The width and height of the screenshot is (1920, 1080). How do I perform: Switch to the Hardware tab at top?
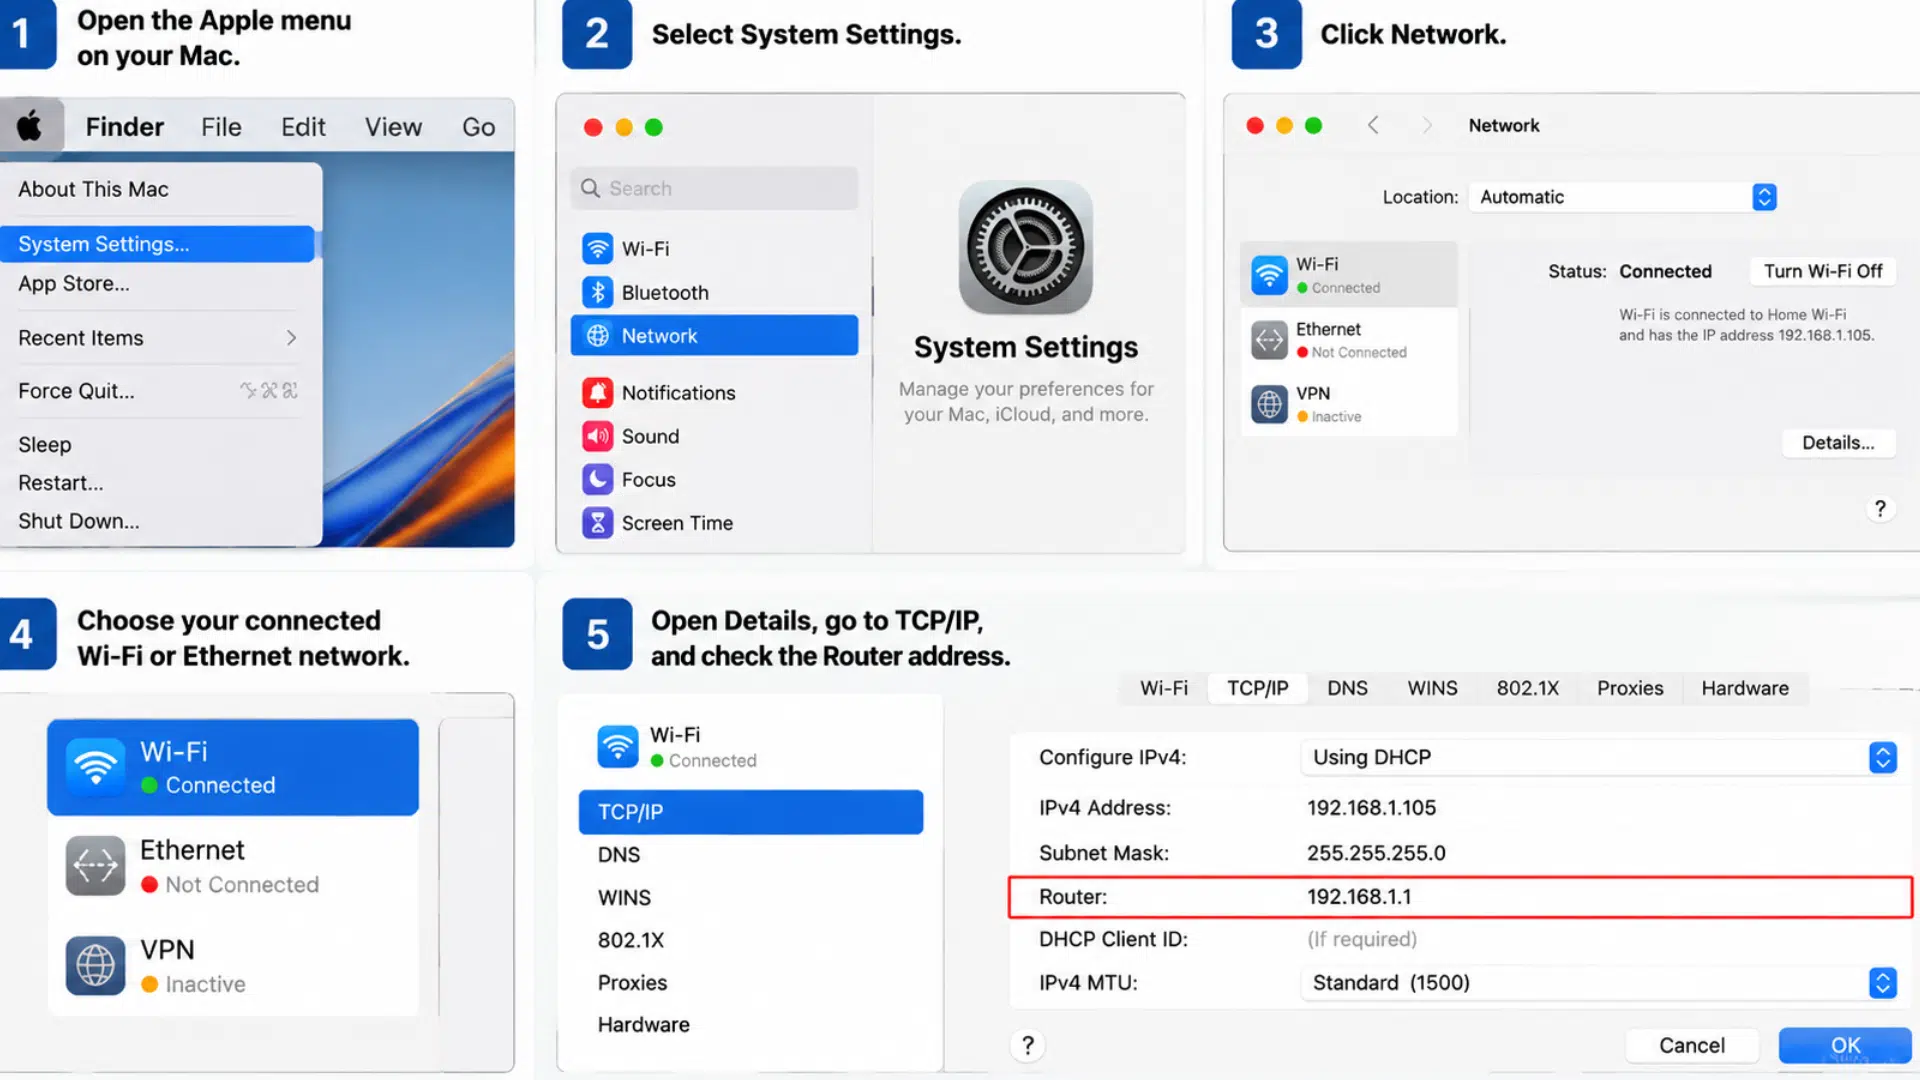coord(1745,688)
